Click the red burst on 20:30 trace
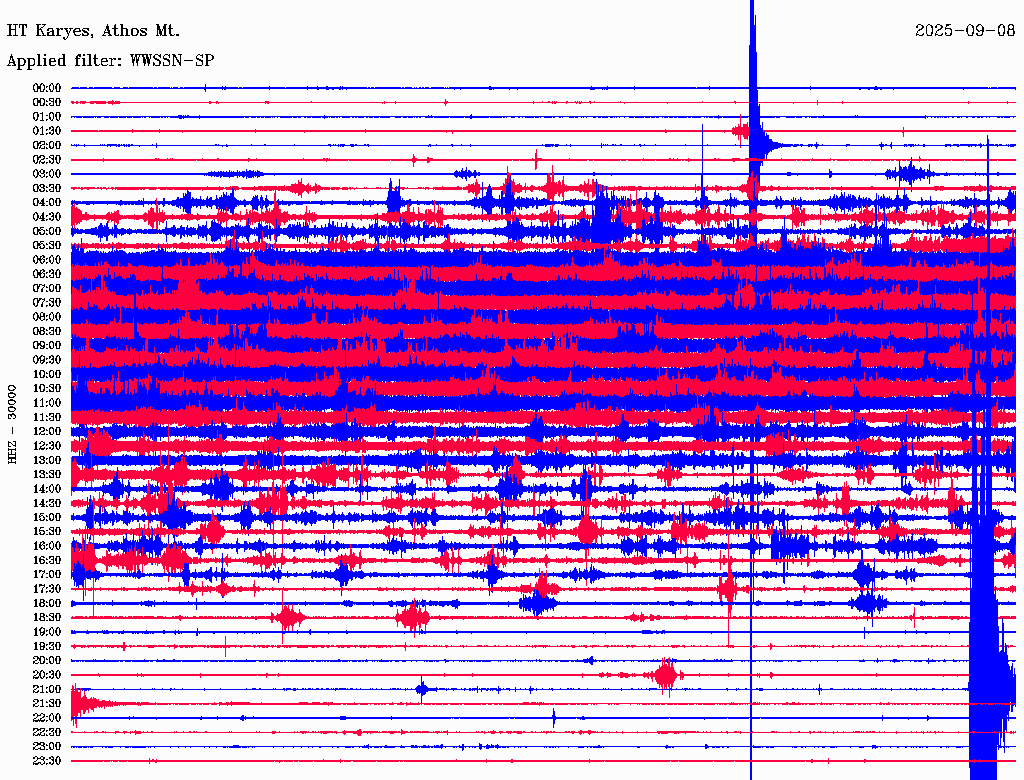Image resolution: width=1024 pixels, height=780 pixels. (665, 675)
